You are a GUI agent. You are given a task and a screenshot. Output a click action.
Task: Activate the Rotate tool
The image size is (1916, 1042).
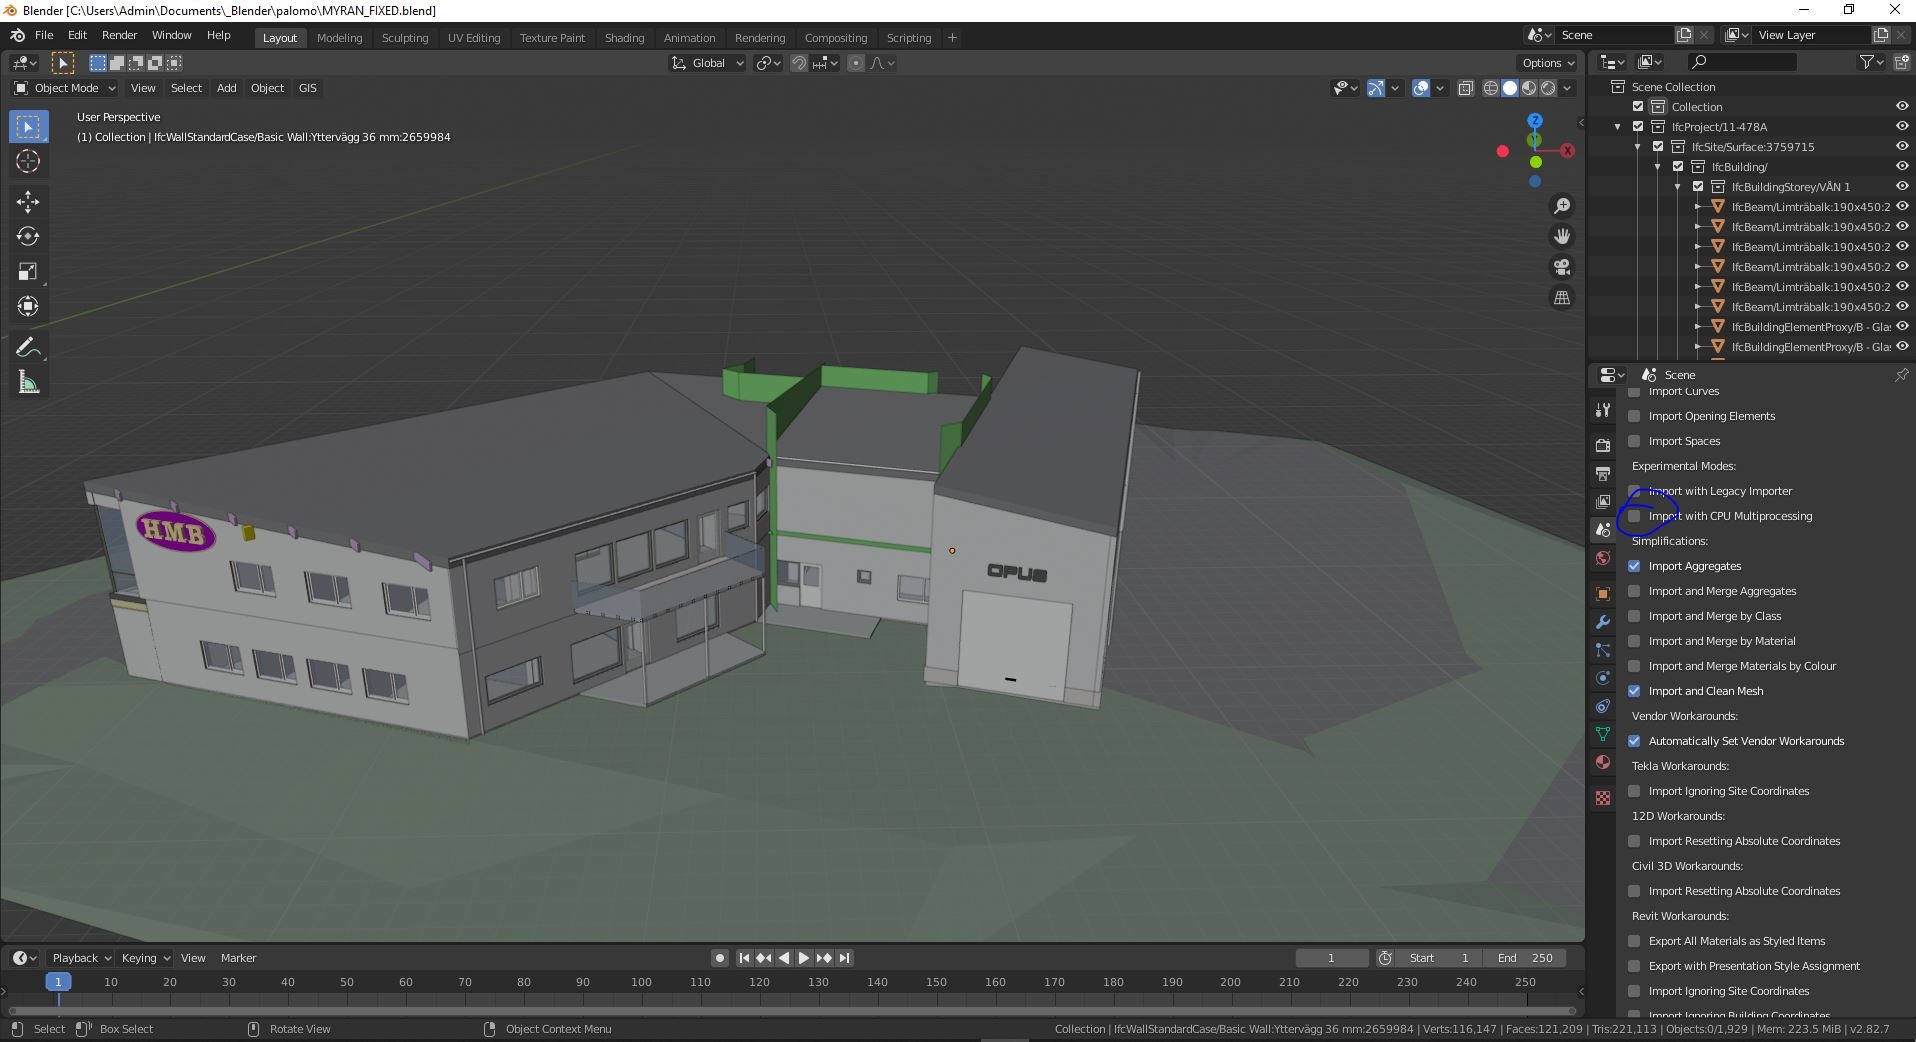point(28,236)
